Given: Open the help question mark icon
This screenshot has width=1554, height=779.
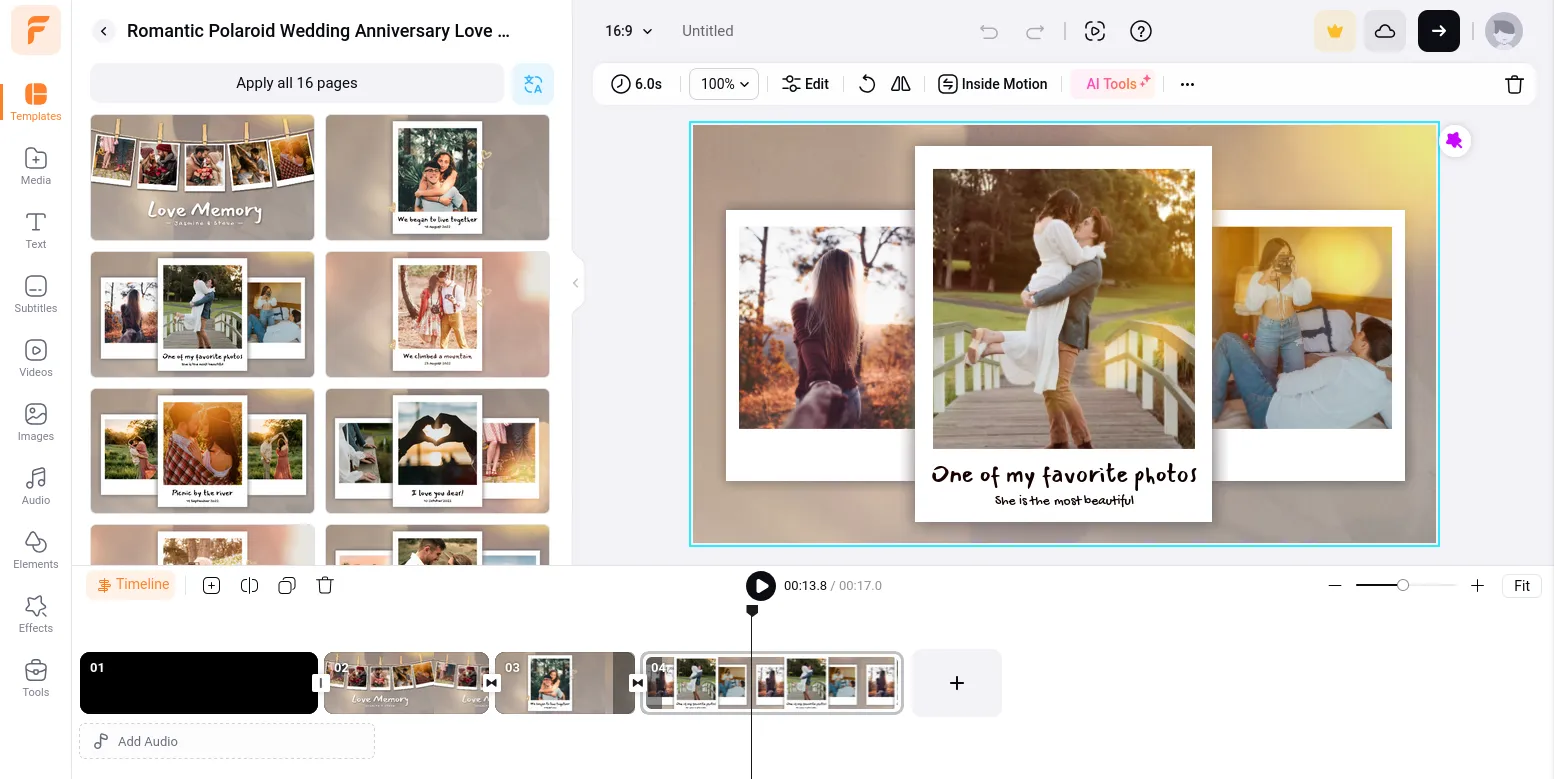Looking at the screenshot, I should pyautogui.click(x=1141, y=31).
